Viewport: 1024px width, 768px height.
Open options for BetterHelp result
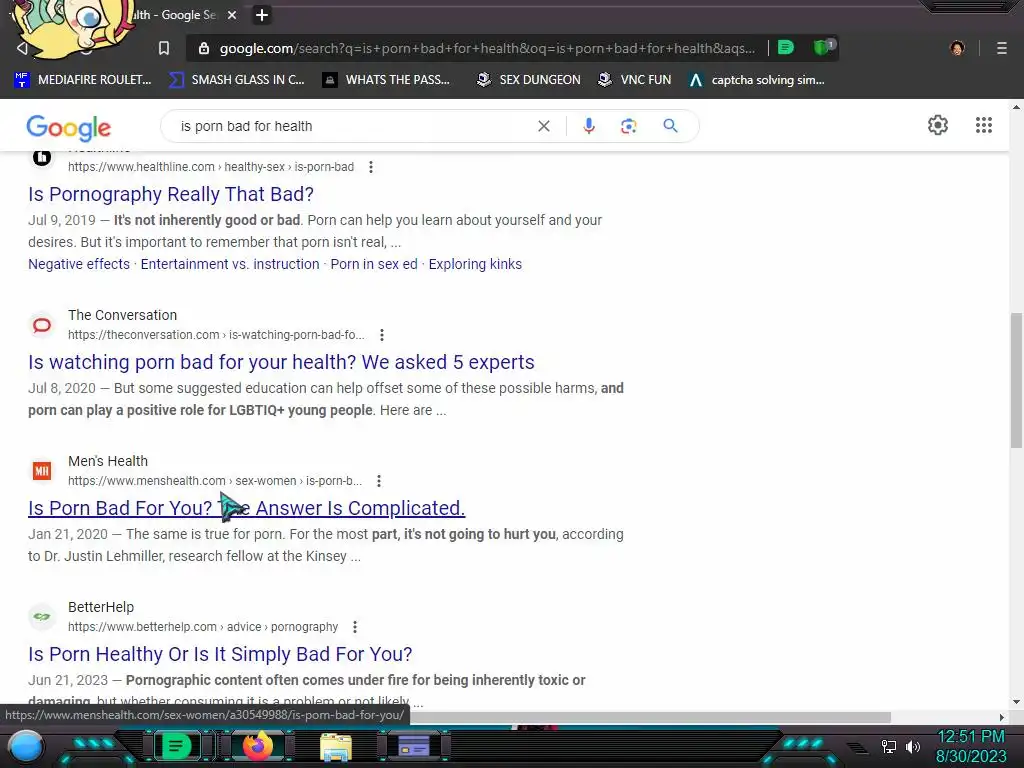[x=355, y=627]
